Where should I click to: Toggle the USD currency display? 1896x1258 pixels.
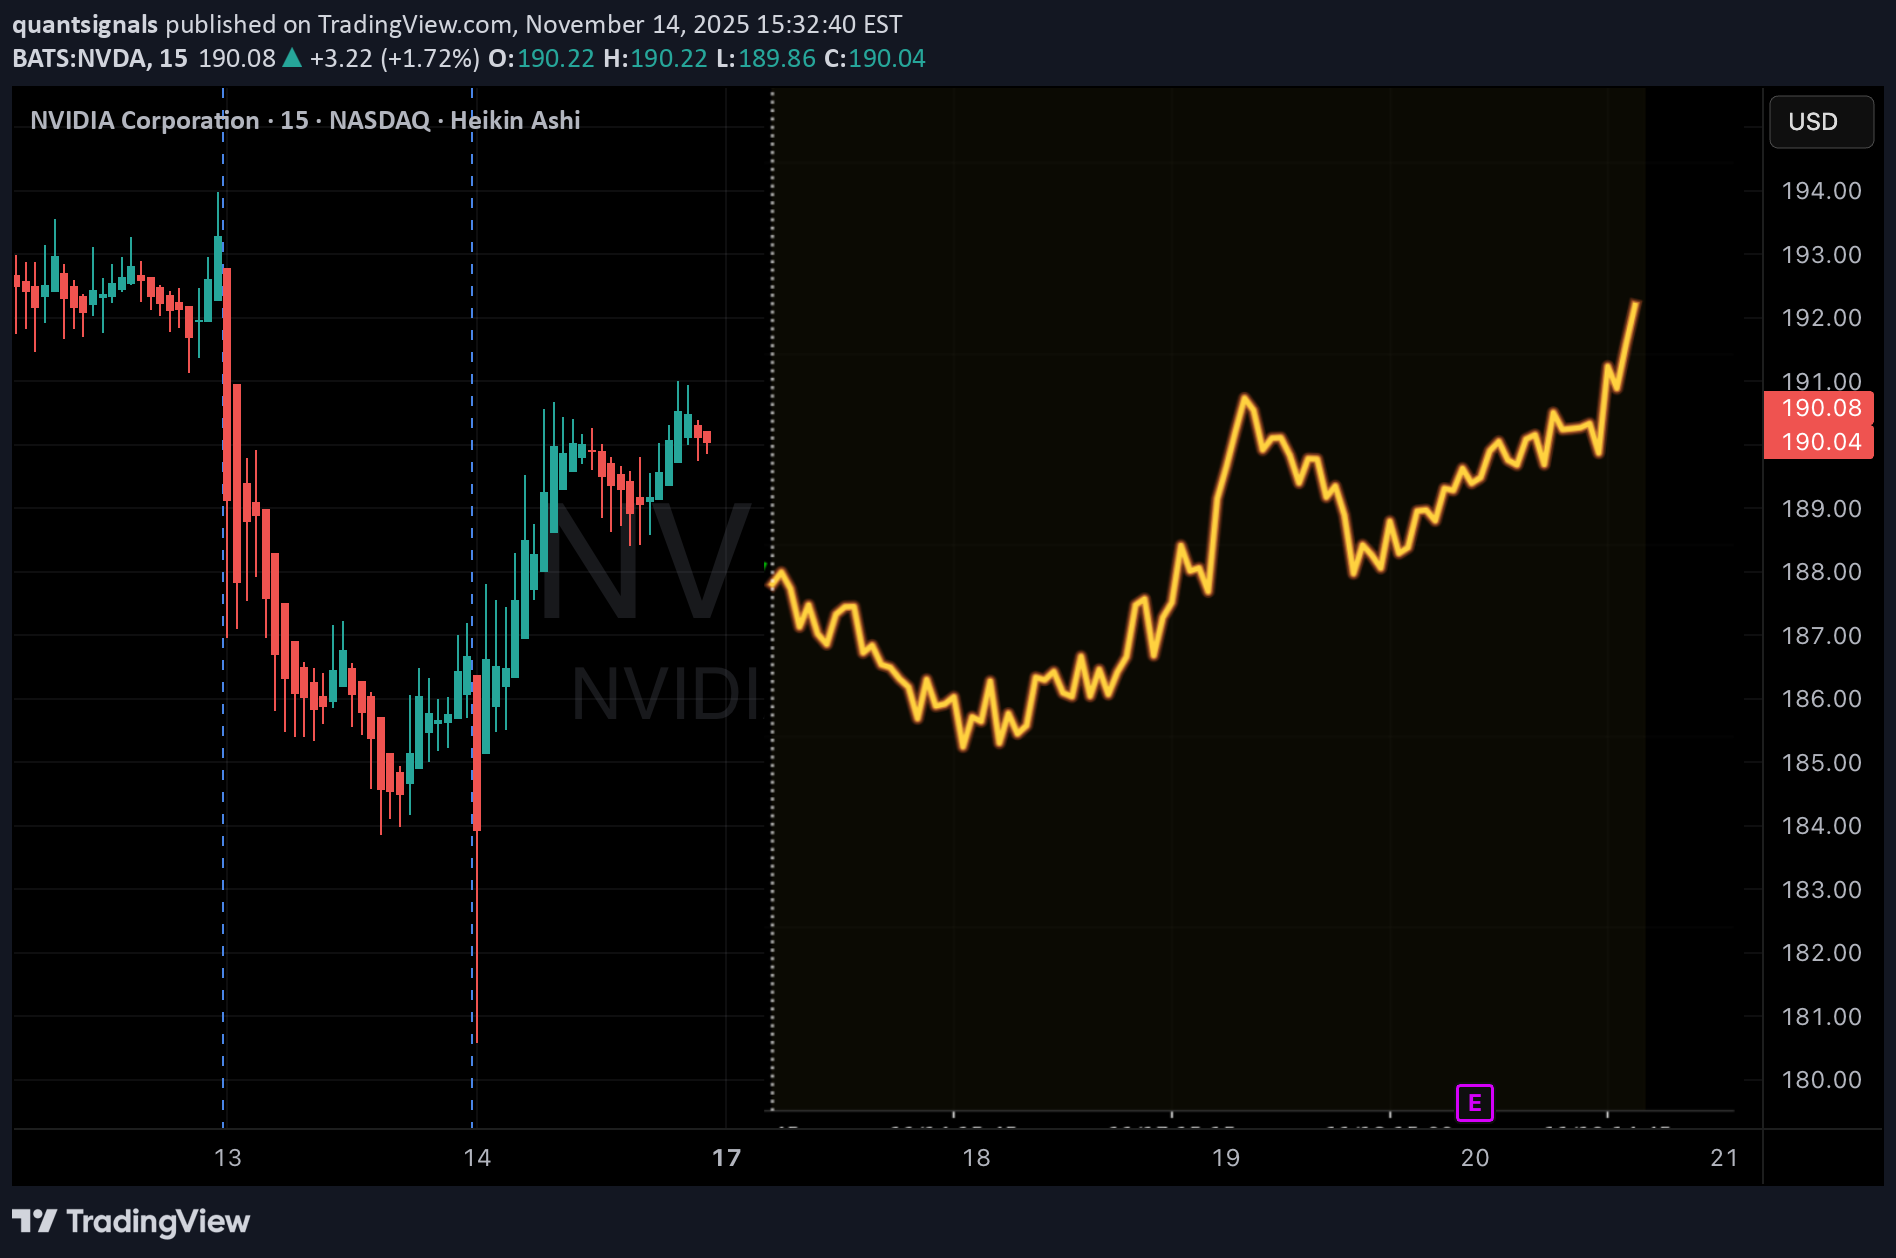[1820, 121]
